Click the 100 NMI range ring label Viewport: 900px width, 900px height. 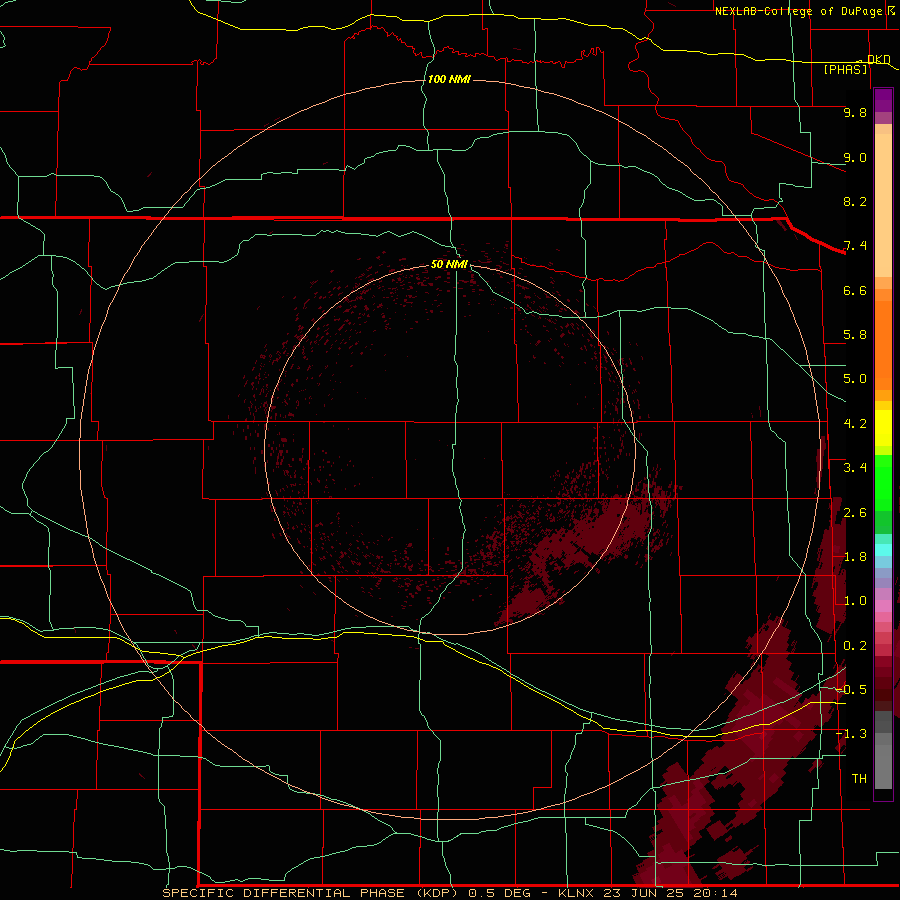tap(449, 79)
